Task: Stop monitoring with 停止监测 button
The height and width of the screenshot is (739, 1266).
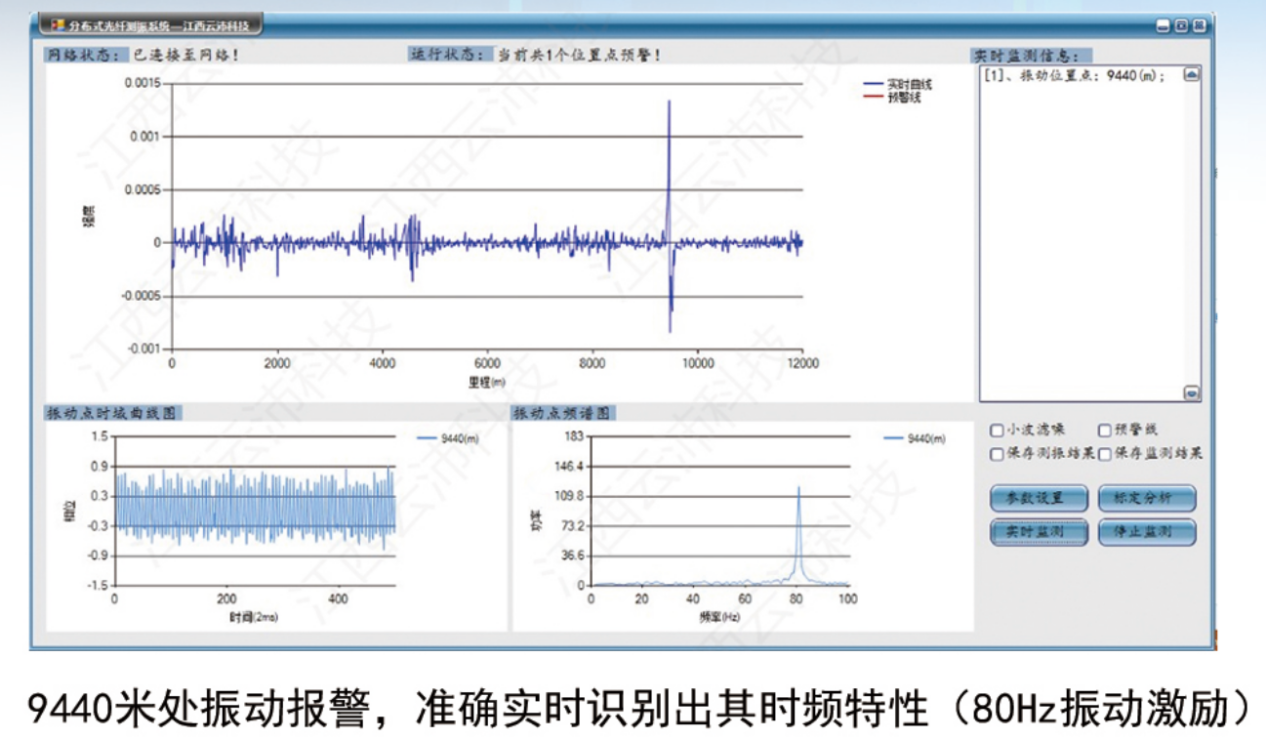Action: 1147,532
